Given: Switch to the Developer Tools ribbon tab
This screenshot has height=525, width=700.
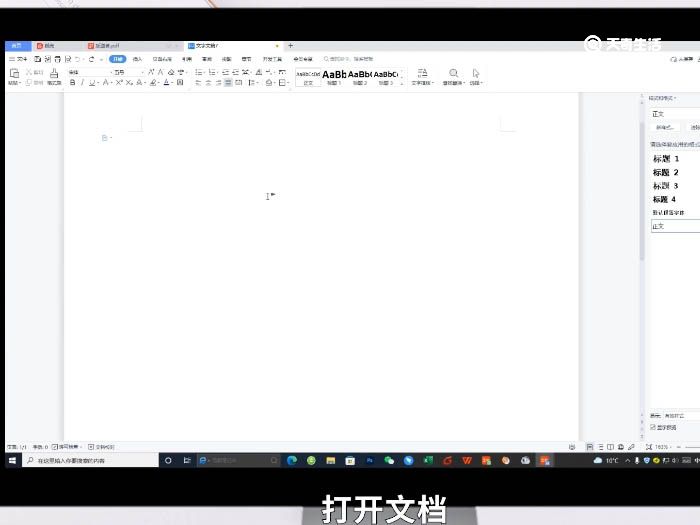Looking at the screenshot, I should pyautogui.click(x=272, y=59).
